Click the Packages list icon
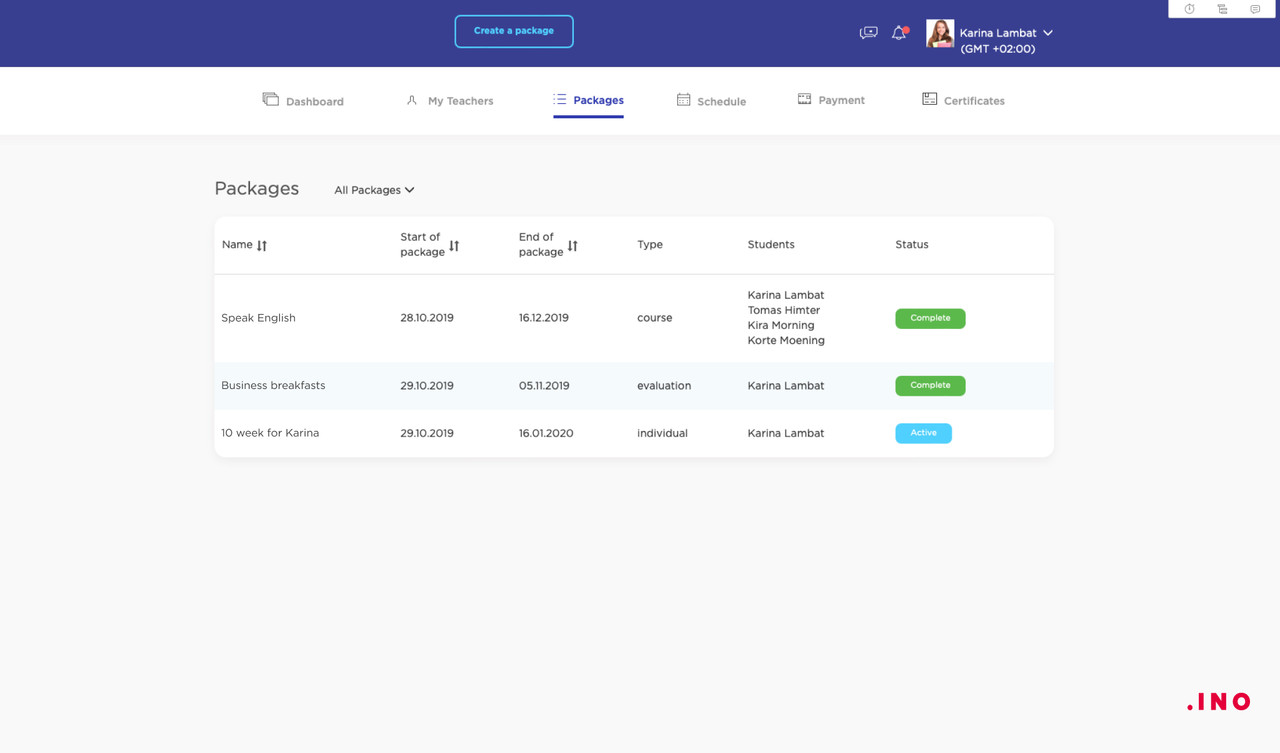The image size is (1280, 753). [559, 99]
